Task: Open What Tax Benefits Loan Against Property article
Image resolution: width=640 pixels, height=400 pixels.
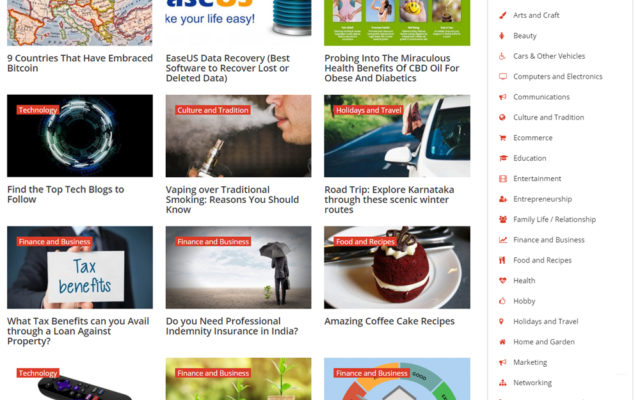Action: click(78, 331)
